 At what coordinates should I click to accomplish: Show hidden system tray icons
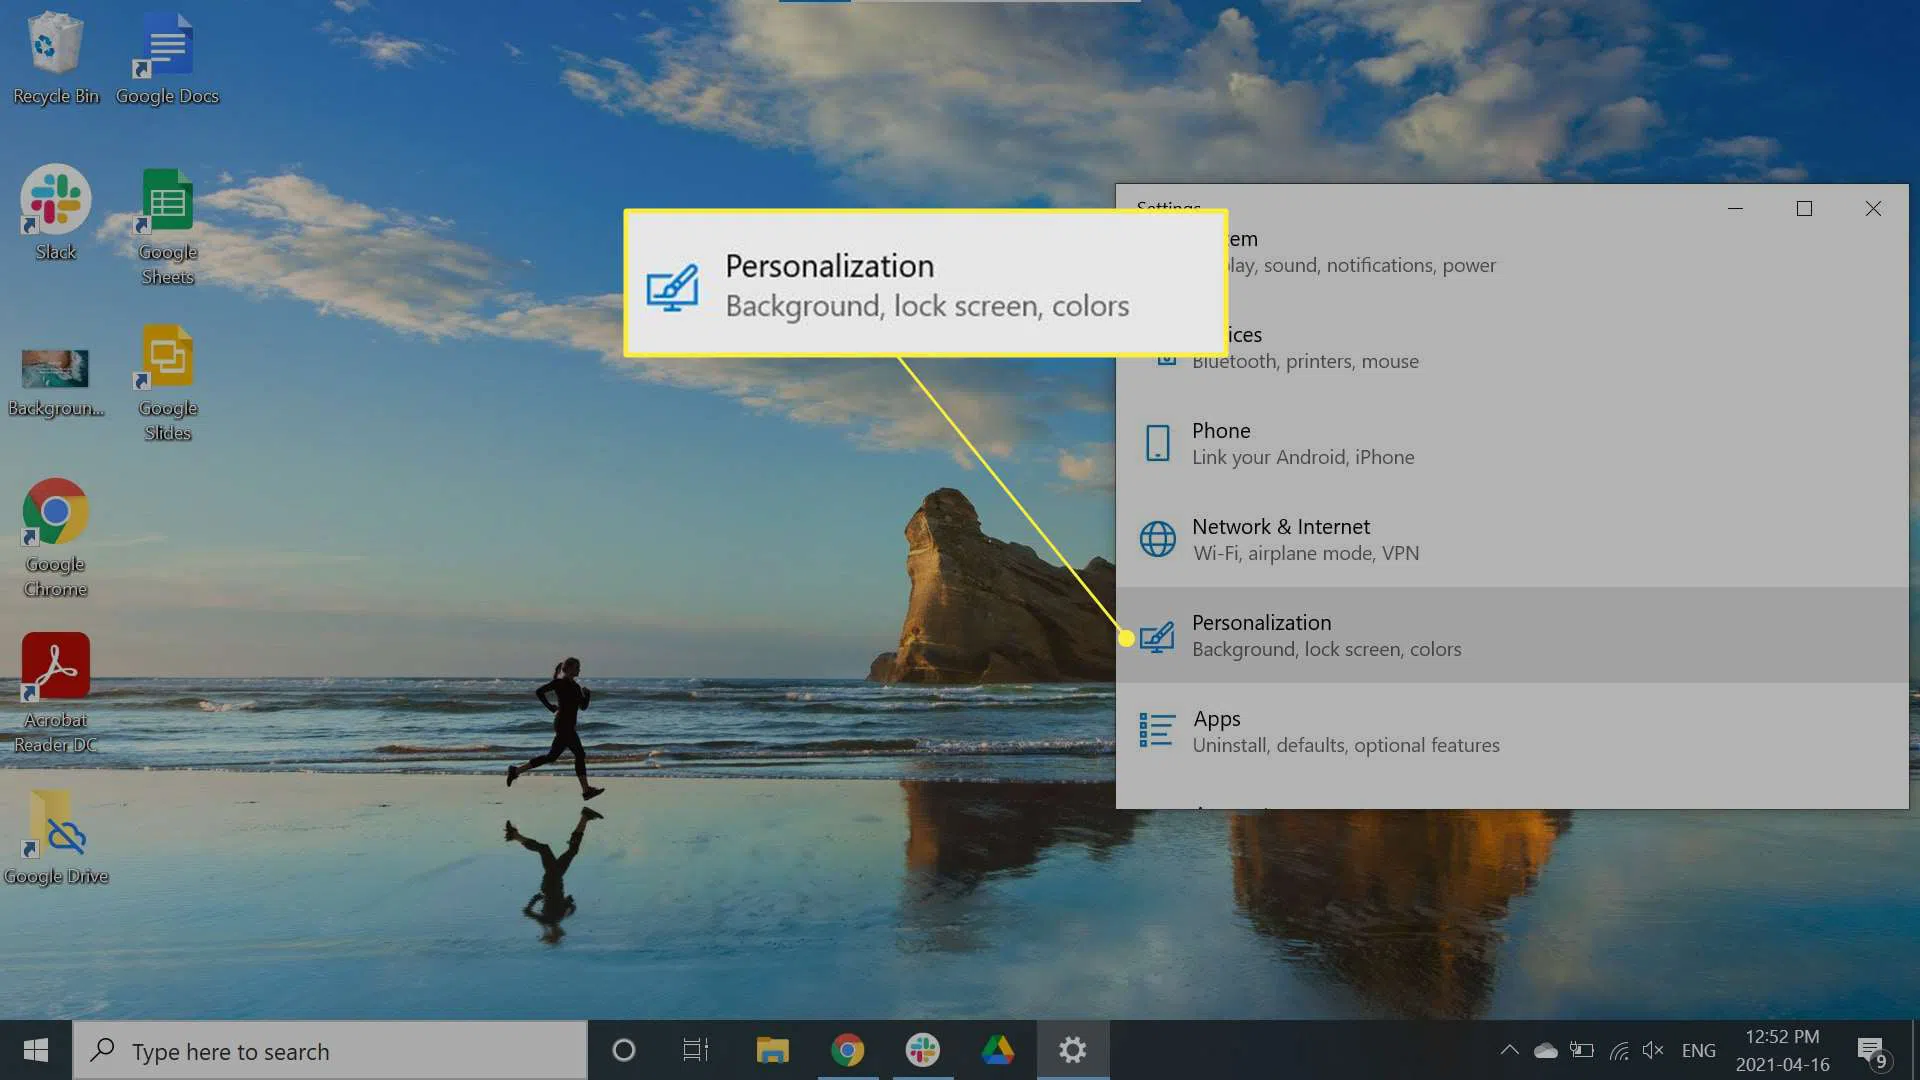pos(1509,1050)
